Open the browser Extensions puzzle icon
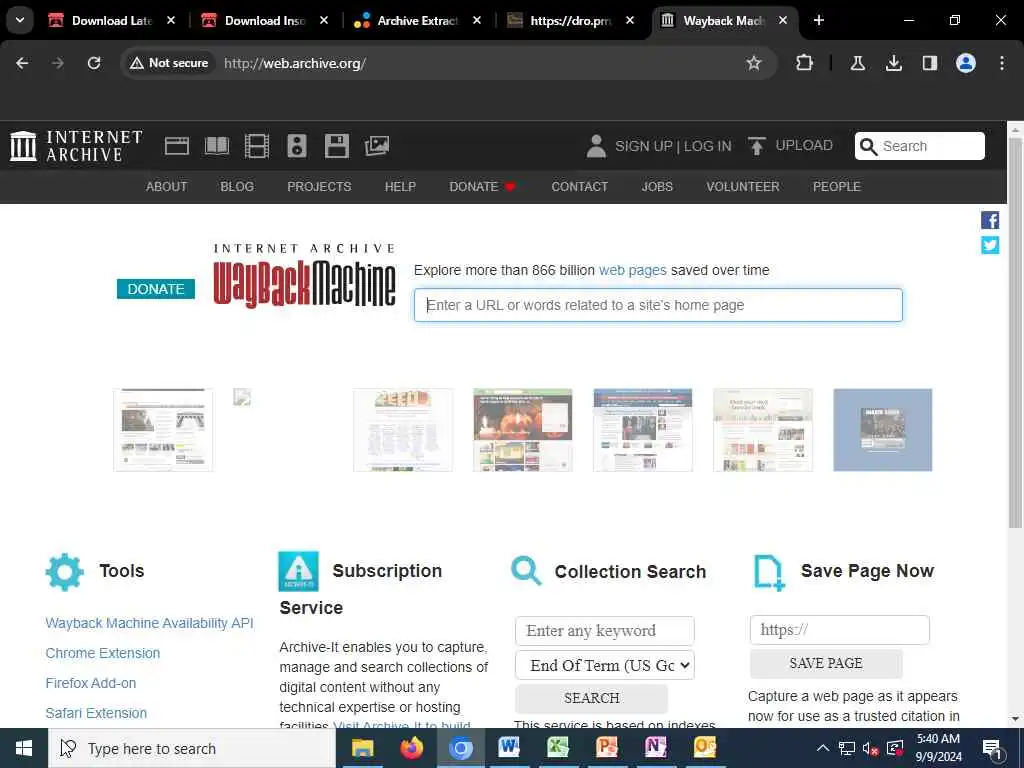The image size is (1024, 768). pos(805,63)
